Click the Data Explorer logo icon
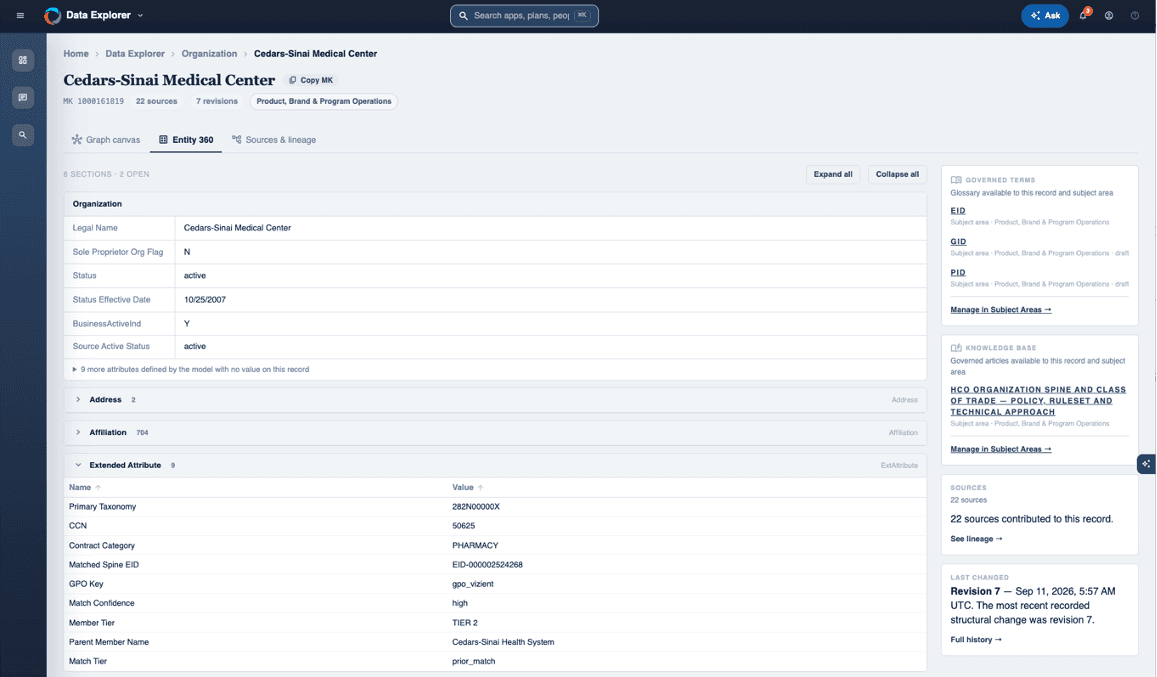1157x677 pixels. coord(52,16)
